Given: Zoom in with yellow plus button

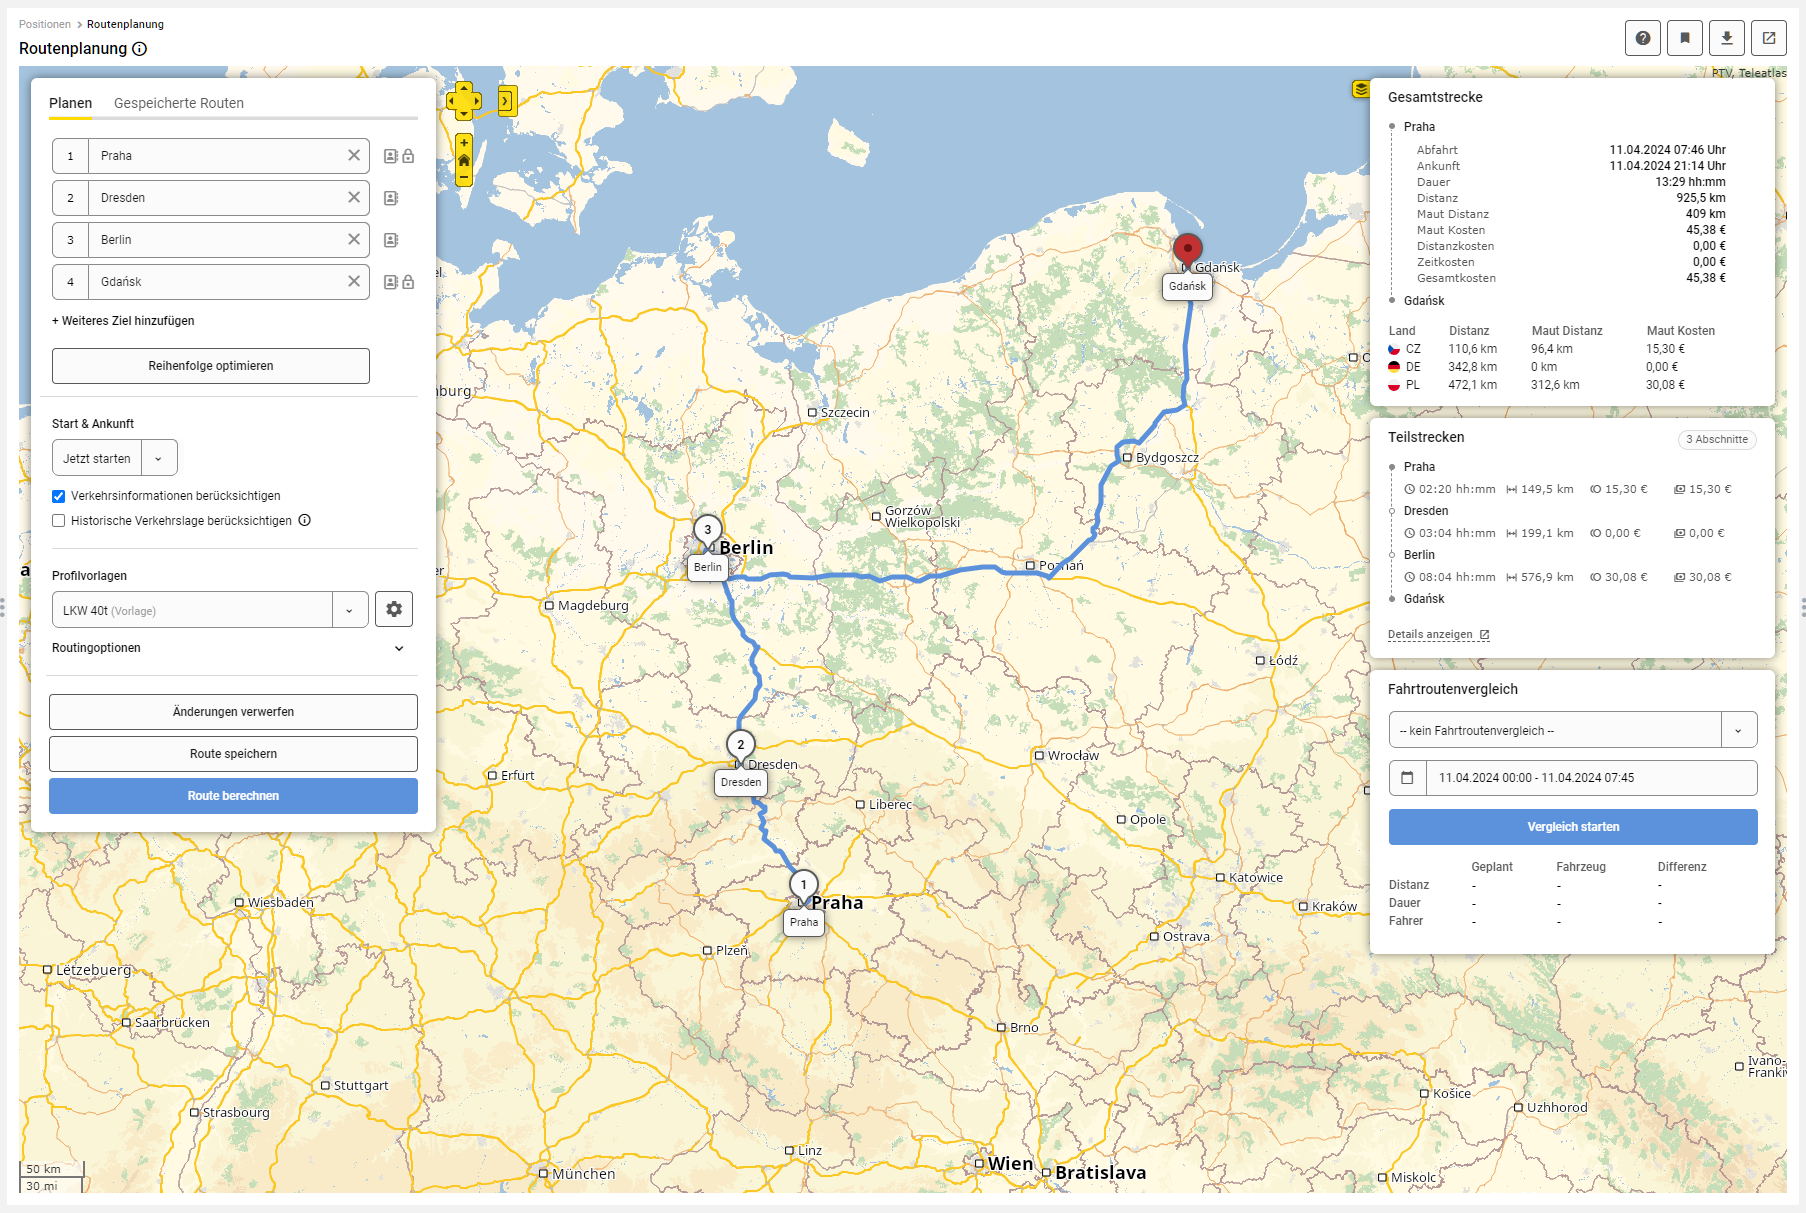Looking at the screenshot, I should tap(464, 143).
